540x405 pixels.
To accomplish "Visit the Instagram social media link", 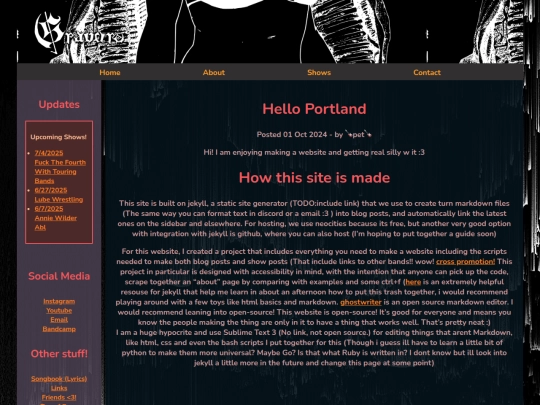I will click(x=59, y=301).
